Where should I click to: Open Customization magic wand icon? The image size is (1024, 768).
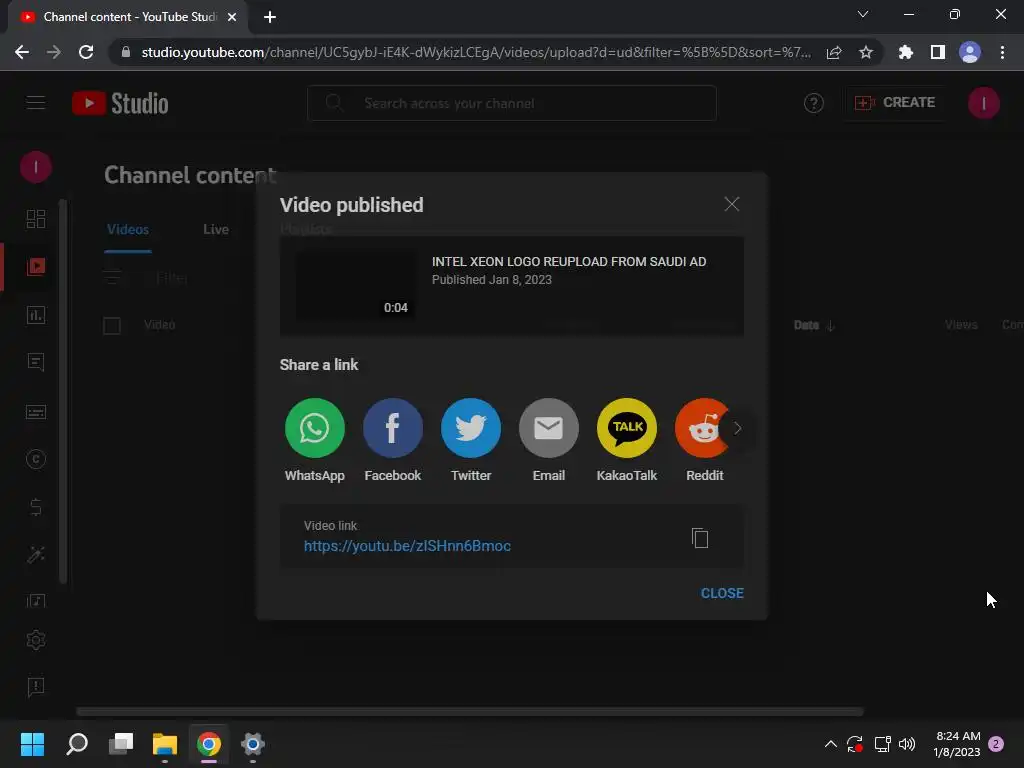click(36, 554)
